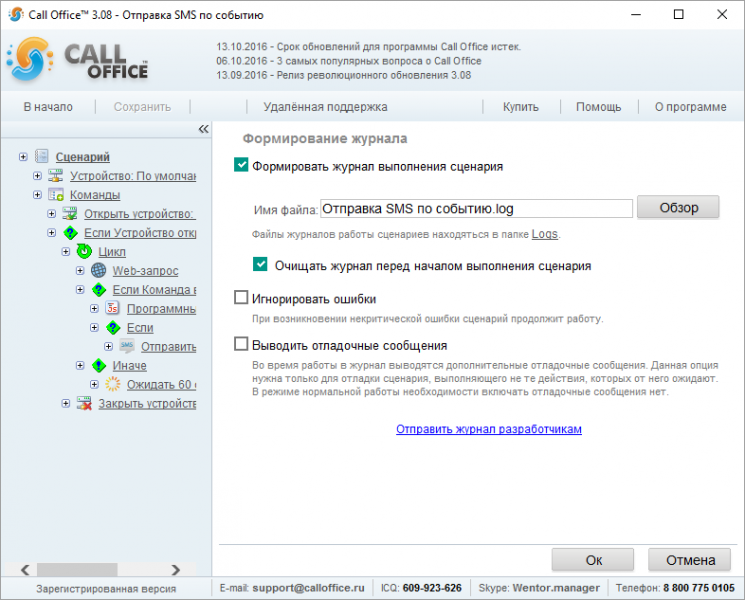Select the Web-запрос tree label
Image resolution: width=745 pixels, height=600 pixels.
[x=145, y=271]
